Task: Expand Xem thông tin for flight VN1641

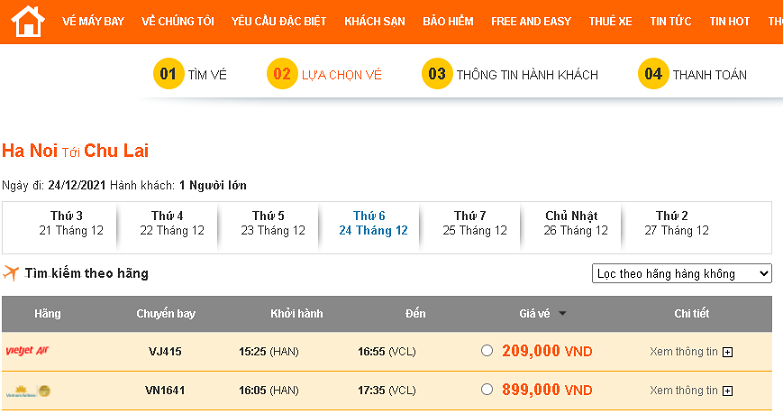Action: tap(684, 391)
